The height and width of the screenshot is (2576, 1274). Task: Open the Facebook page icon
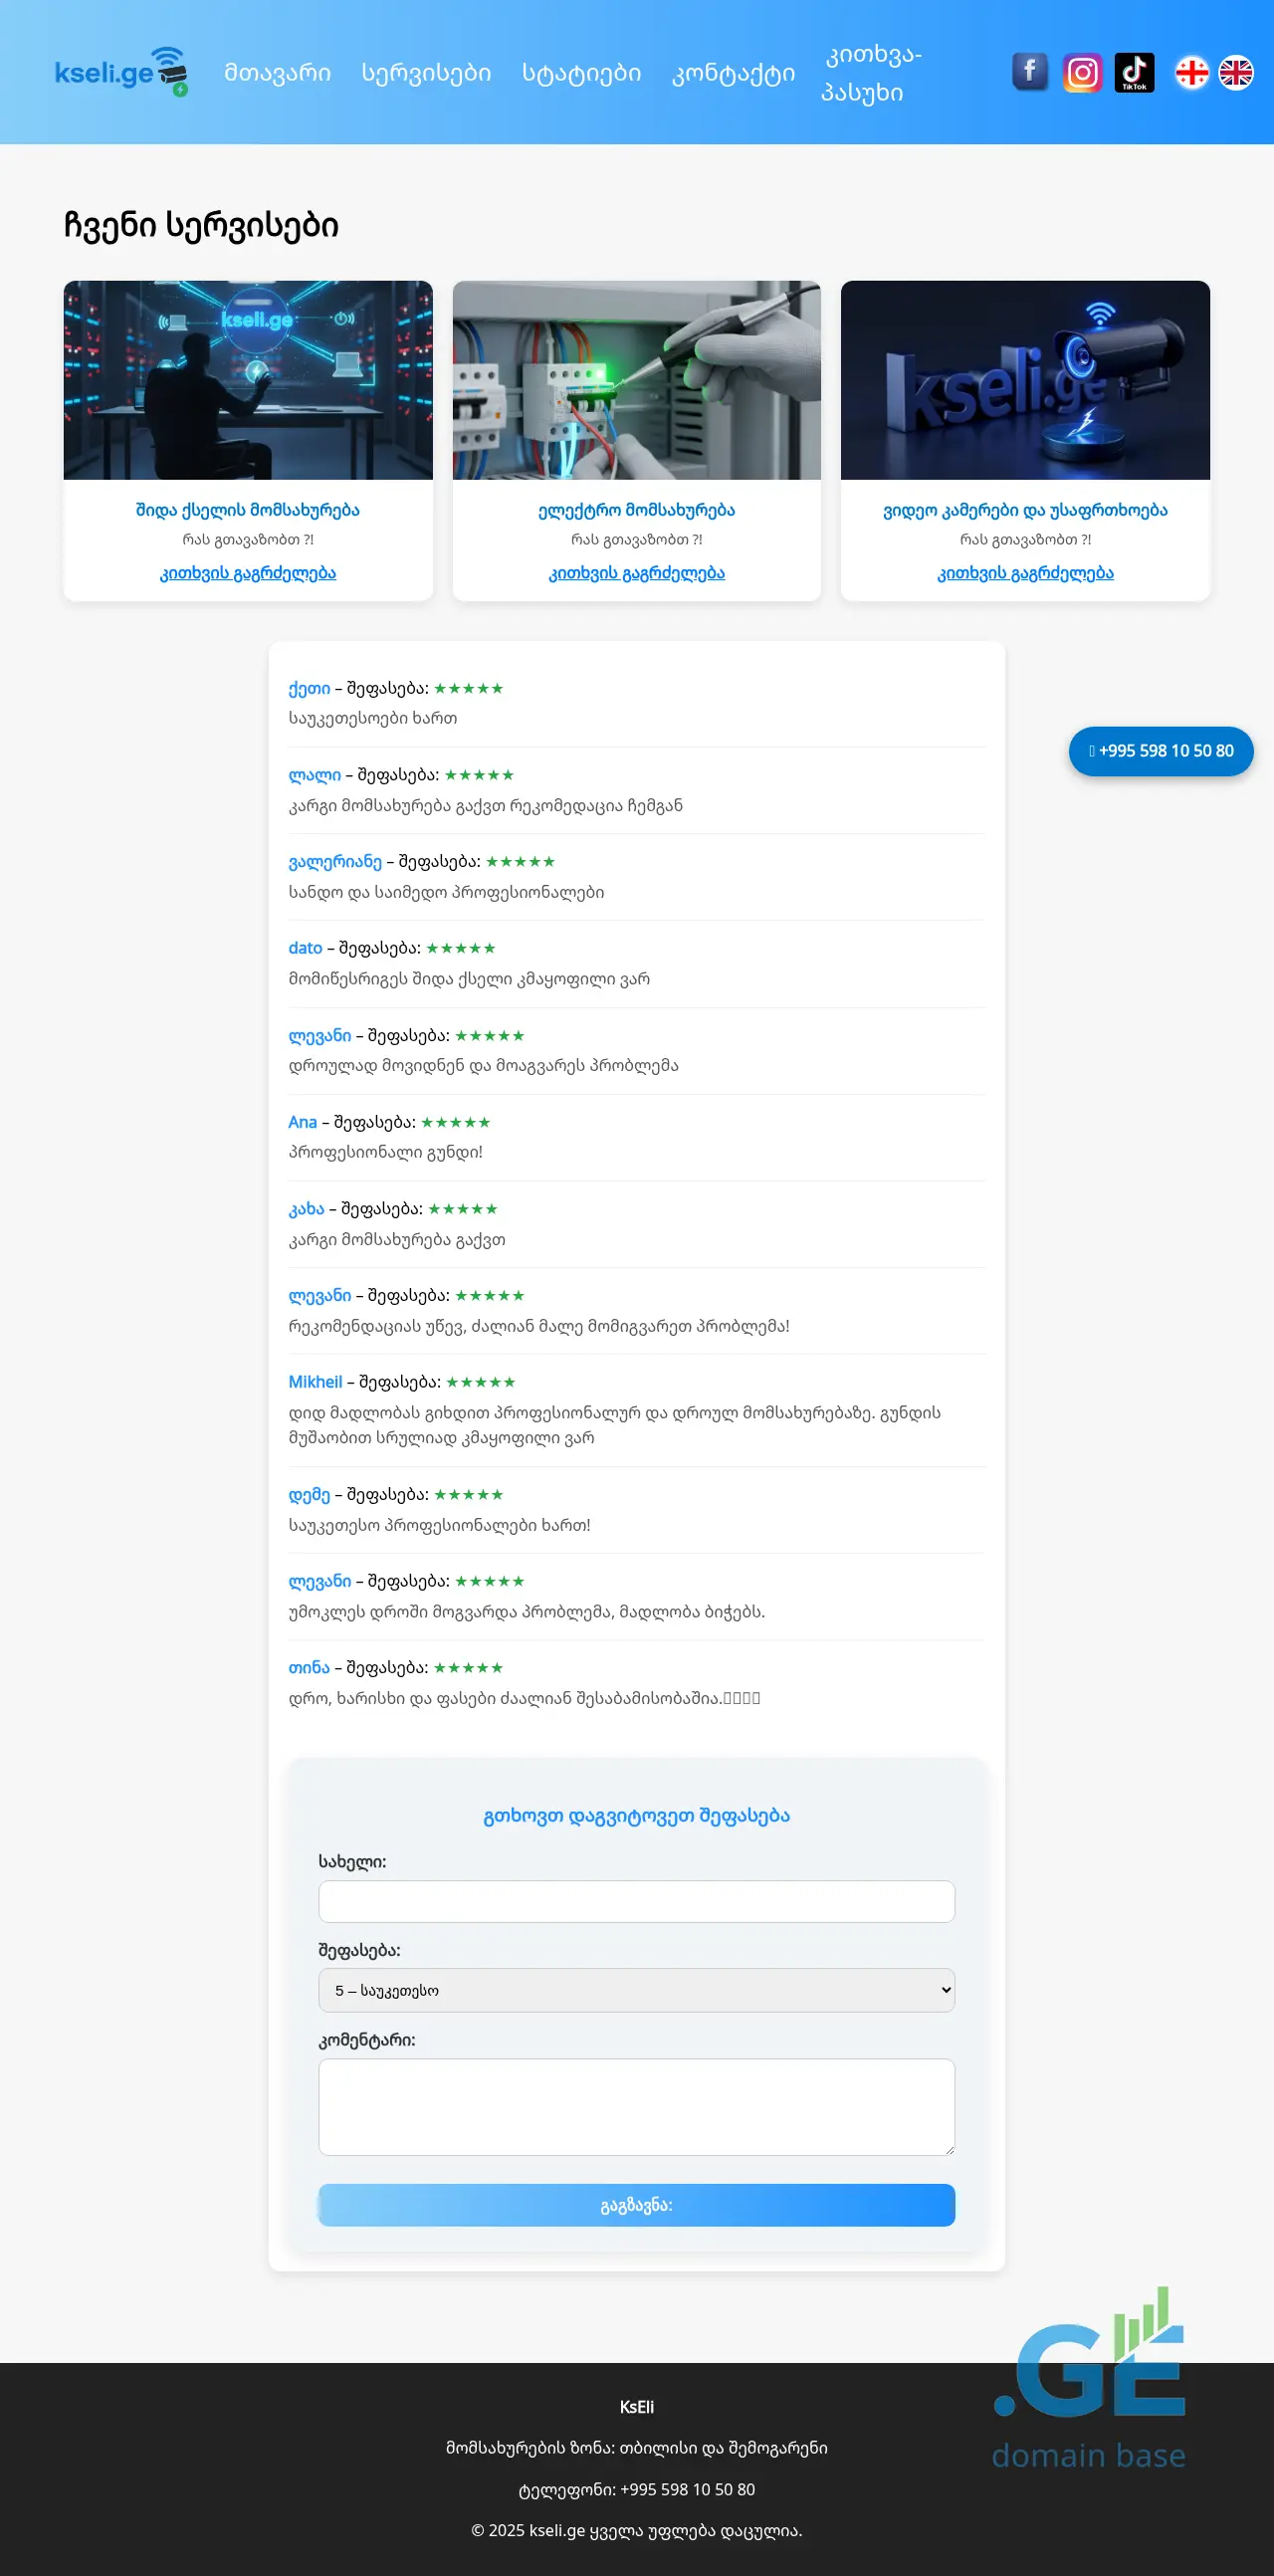[1030, 72]
